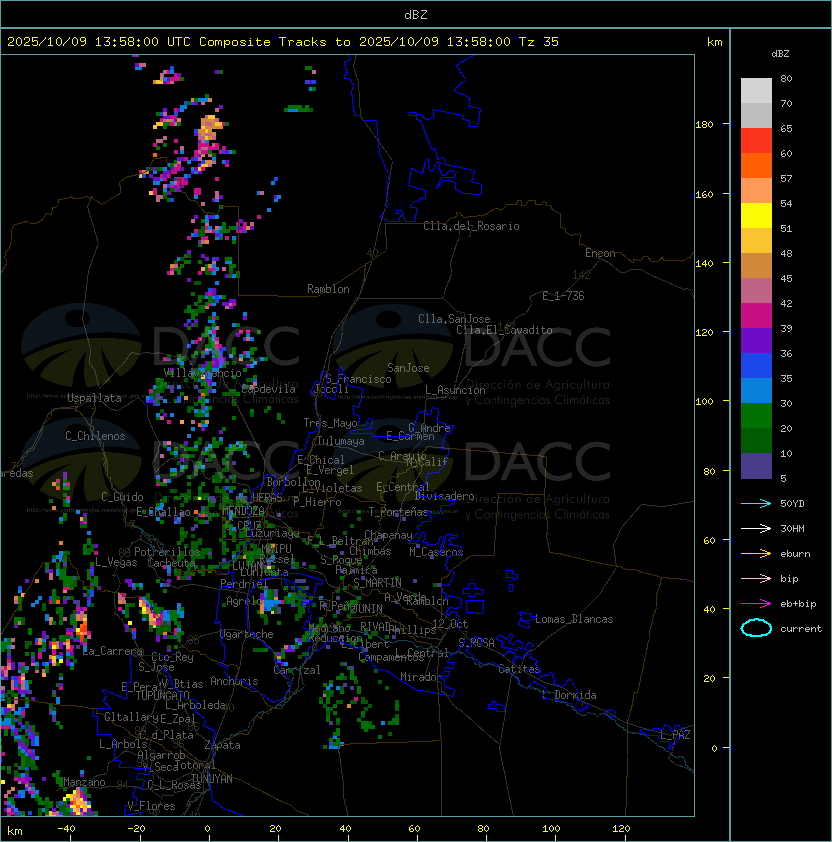
Task: Click the 'dBZ' title at the top bar
Action: (416, 14)
